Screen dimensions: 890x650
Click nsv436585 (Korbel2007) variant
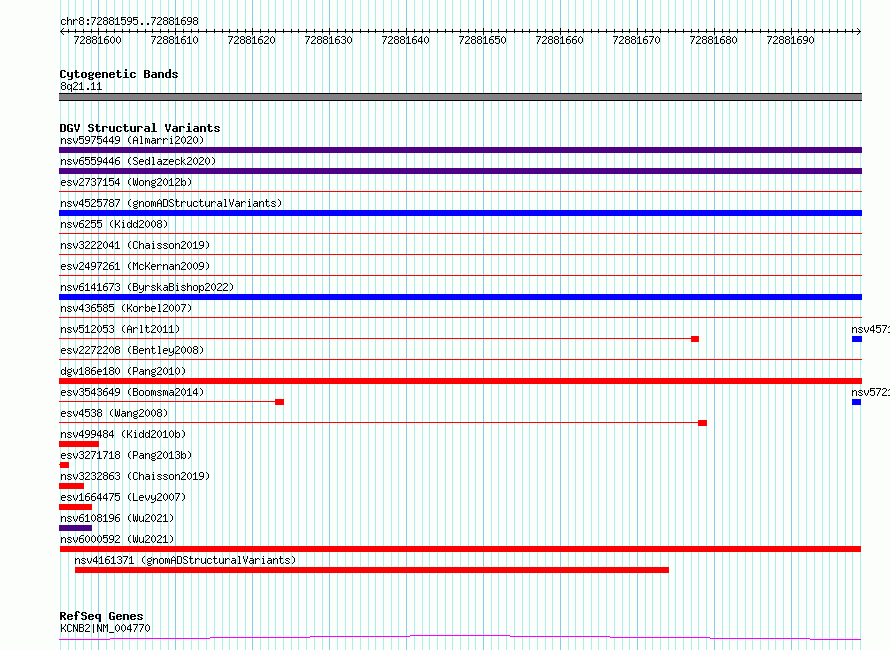(126, 308)
